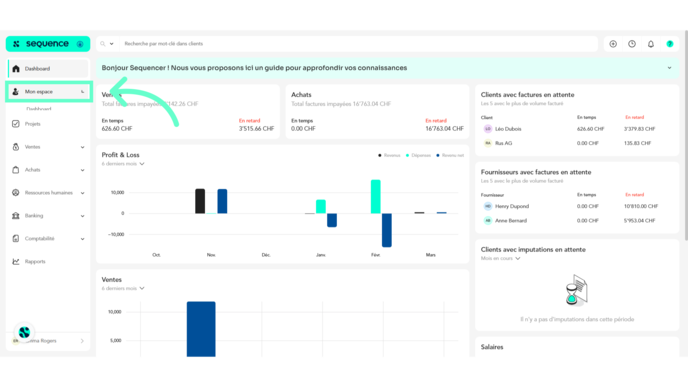This screenshot has width=688, height=387.
Task: Open the Rapports menu item
Action: tap(48, 262)
